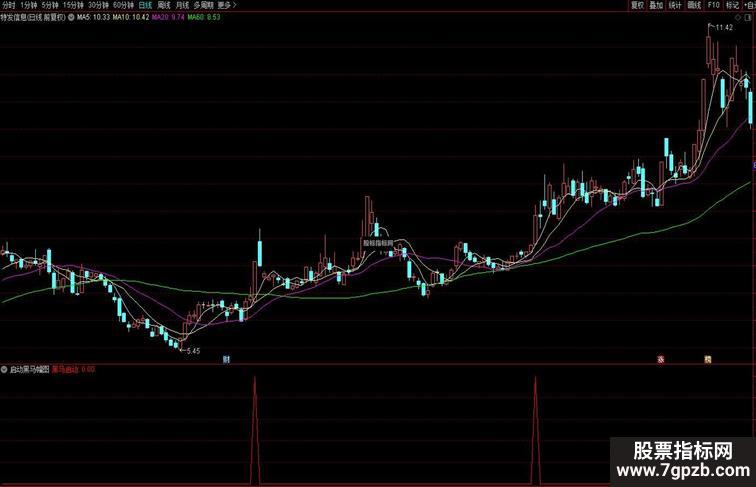Click the 特发信息 stock title
This screenshot has width=756, height=487.
(33, 17)
